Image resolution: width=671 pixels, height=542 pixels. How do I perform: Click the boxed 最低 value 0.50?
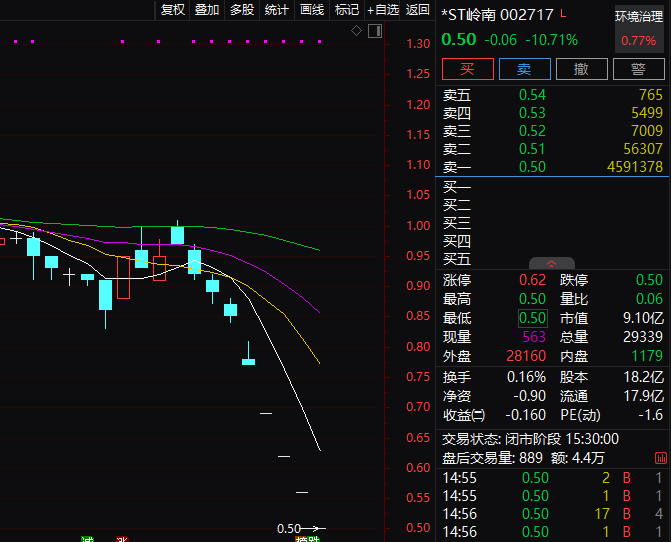[532, 318]
